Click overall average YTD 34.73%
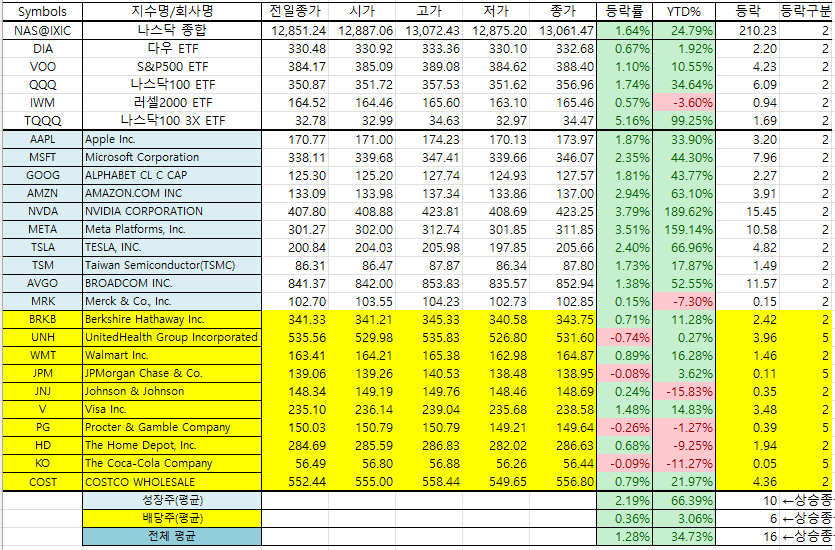This screenshot has height=550, width=835. pos(684,536)
